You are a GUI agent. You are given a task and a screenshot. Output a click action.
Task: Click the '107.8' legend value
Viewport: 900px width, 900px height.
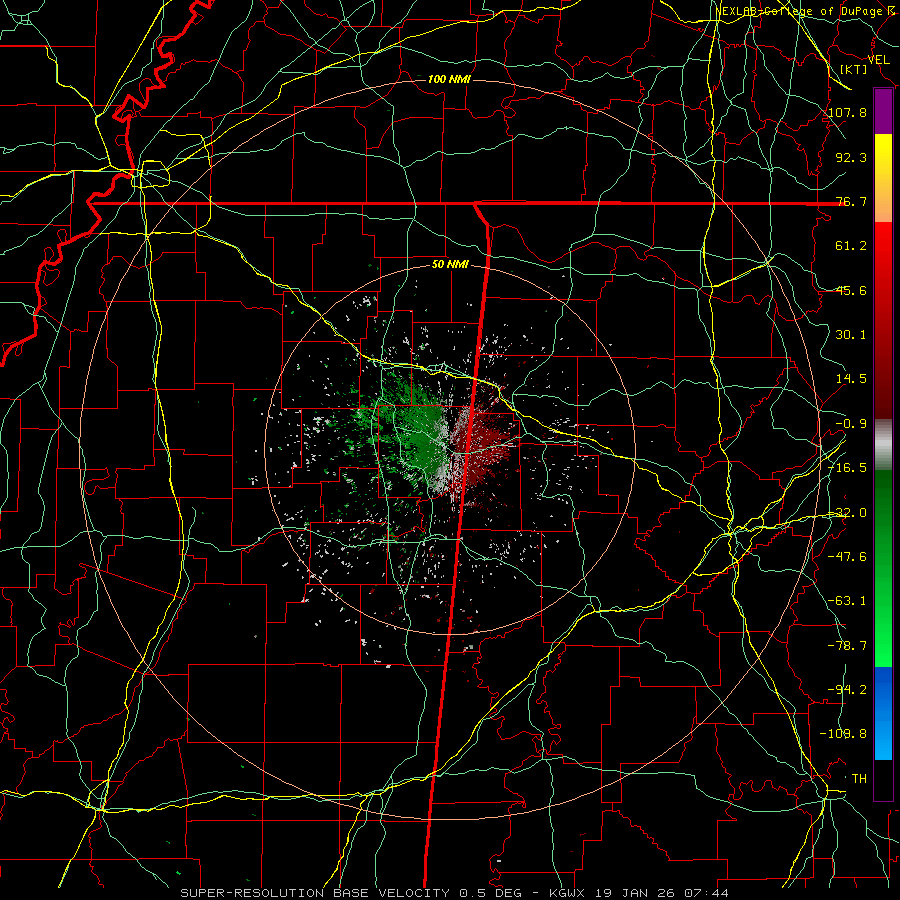(848, 112)
